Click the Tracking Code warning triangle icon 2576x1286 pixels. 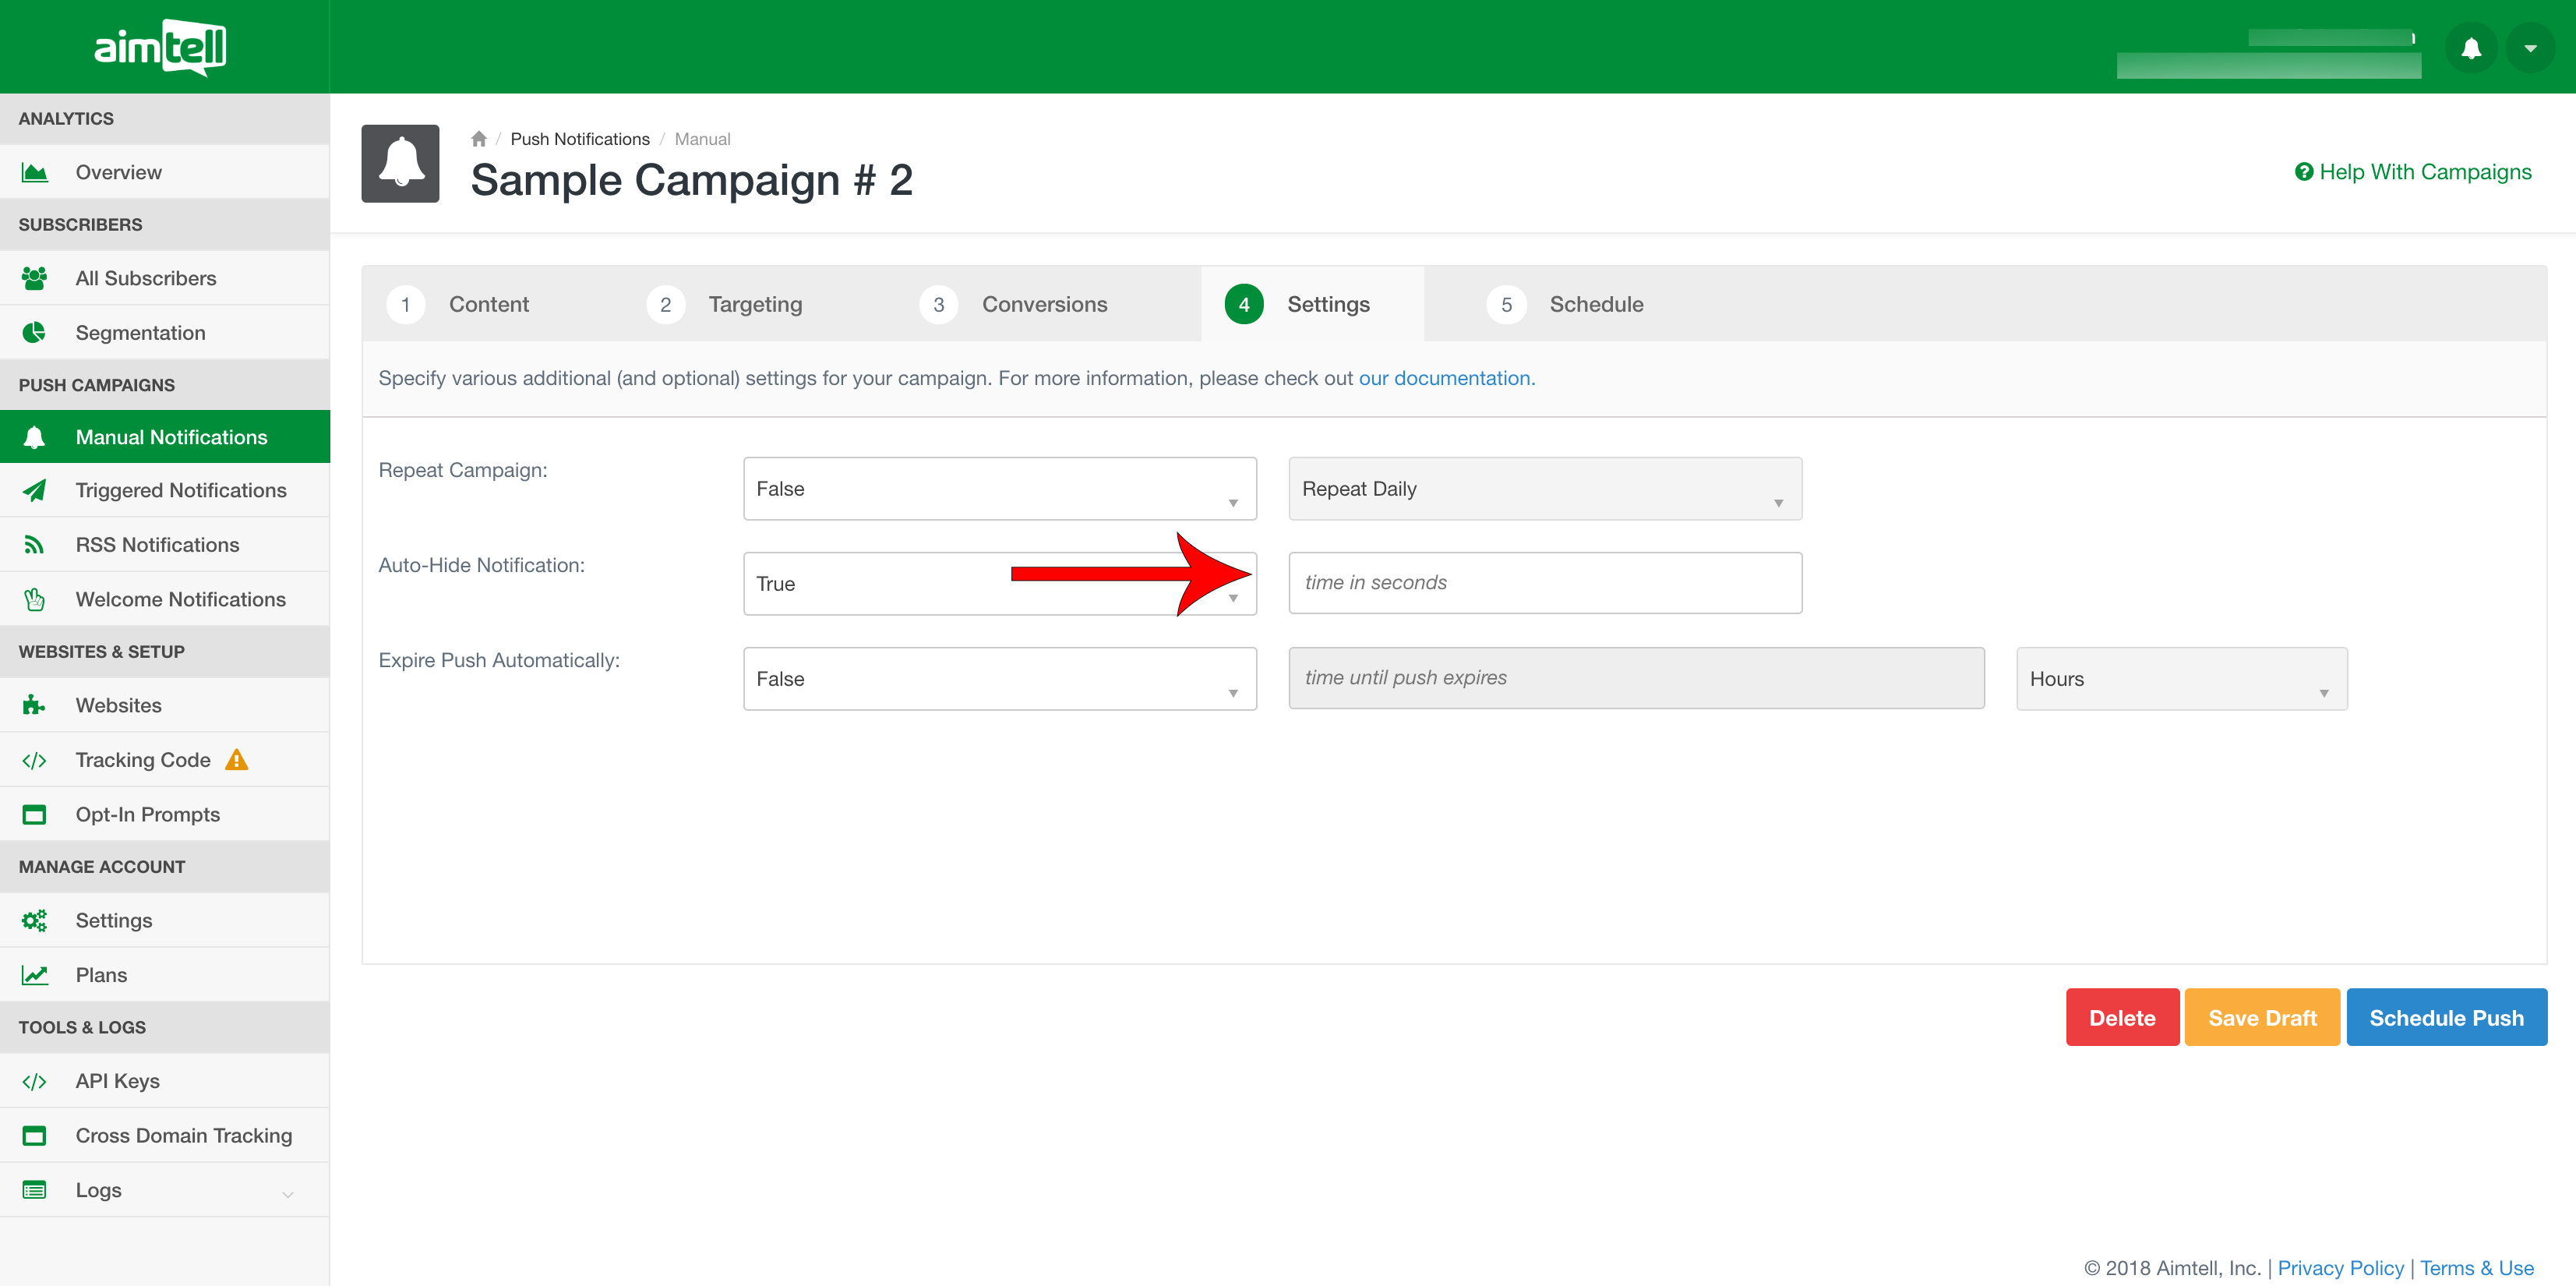point(237,760)
